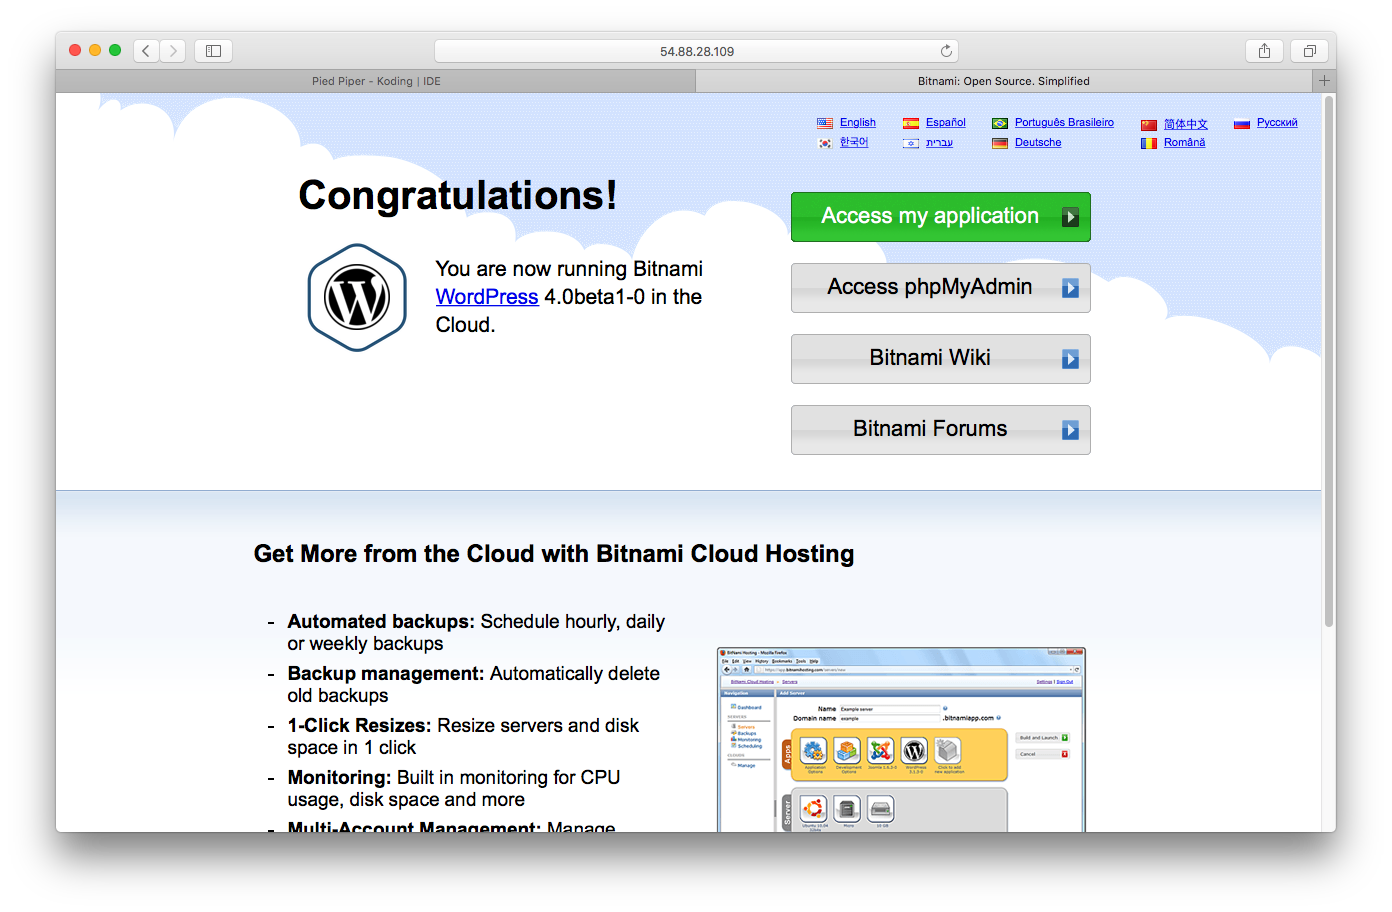Switch language to Hebrew עברית

pyautogui.click(x=939, y=143)
